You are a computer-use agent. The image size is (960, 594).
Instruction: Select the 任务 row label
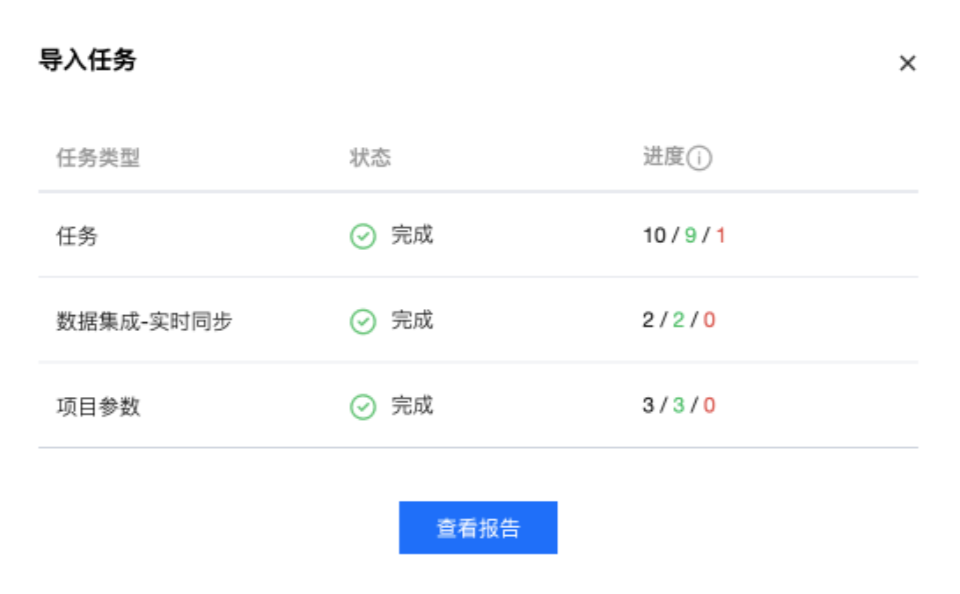coord(77,236)
